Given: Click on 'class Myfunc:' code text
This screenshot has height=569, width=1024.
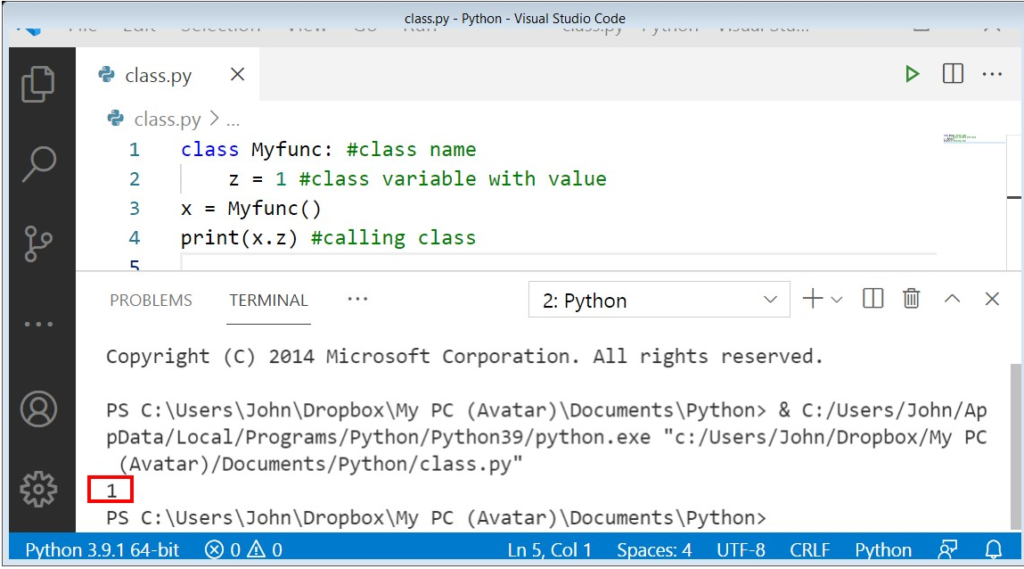Looking at the screenshot, I should [x=257, y=150].
